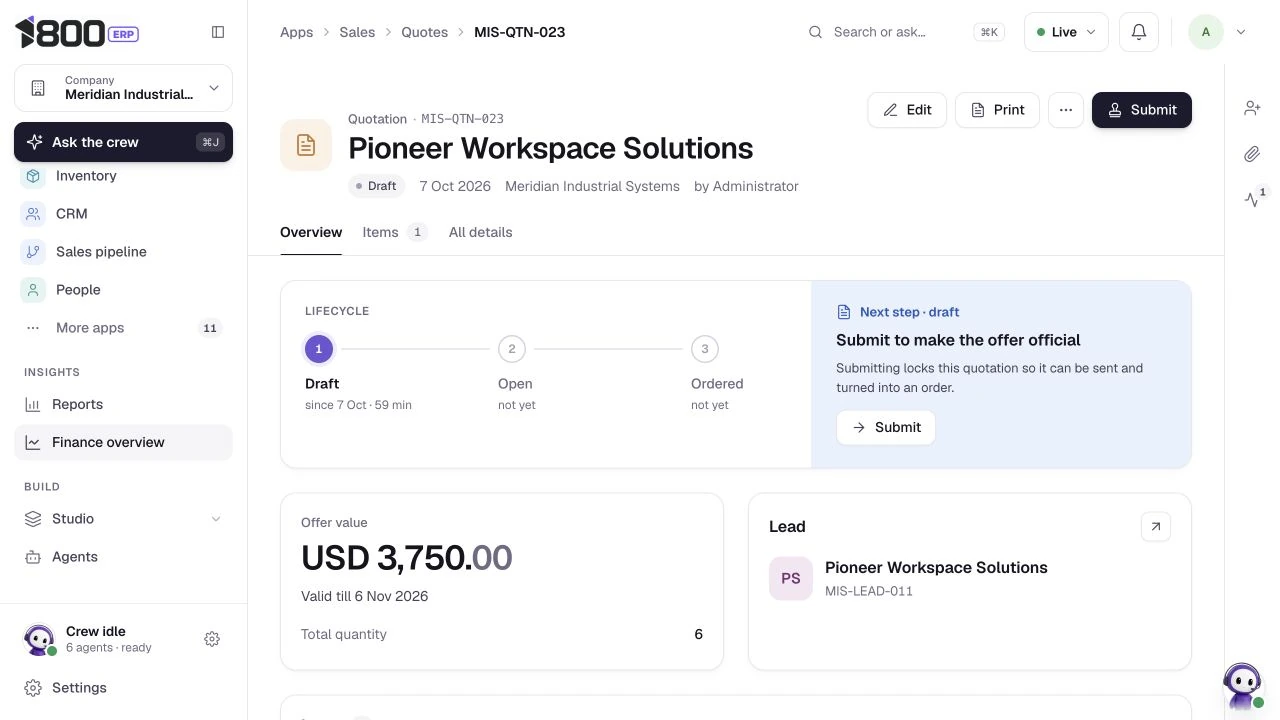Collapse the sidebar panel icon
The height and width of the screenshot is (720, 1280).
[x=218, y=32]
